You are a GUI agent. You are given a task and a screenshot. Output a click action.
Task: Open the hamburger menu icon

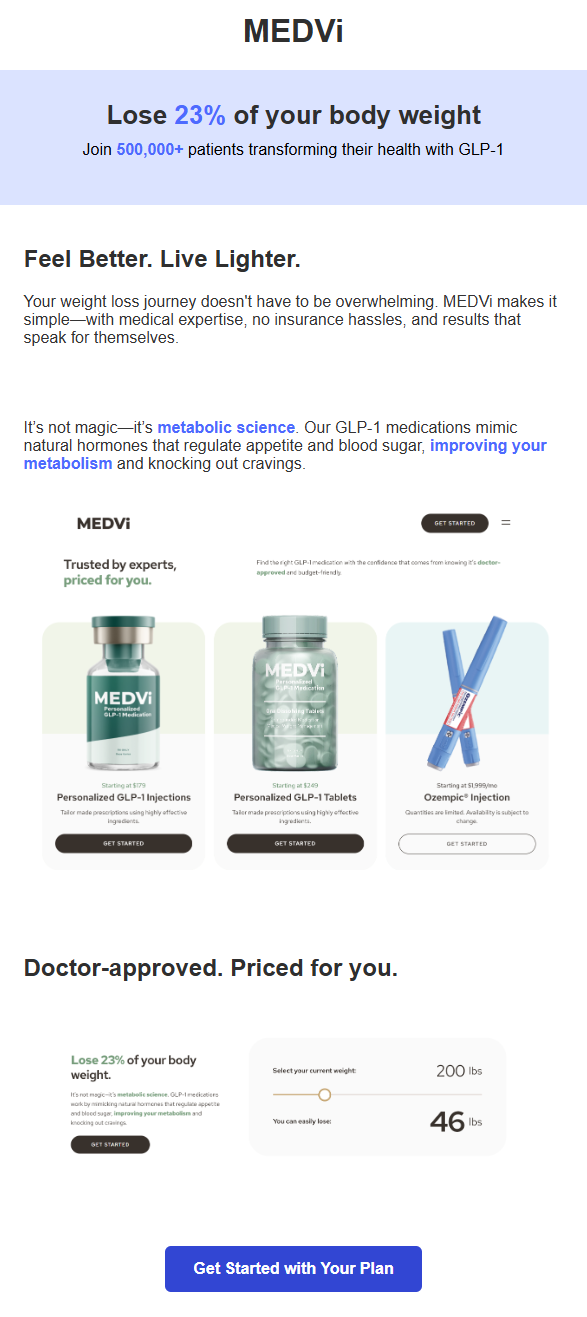[x=505, y=523]
